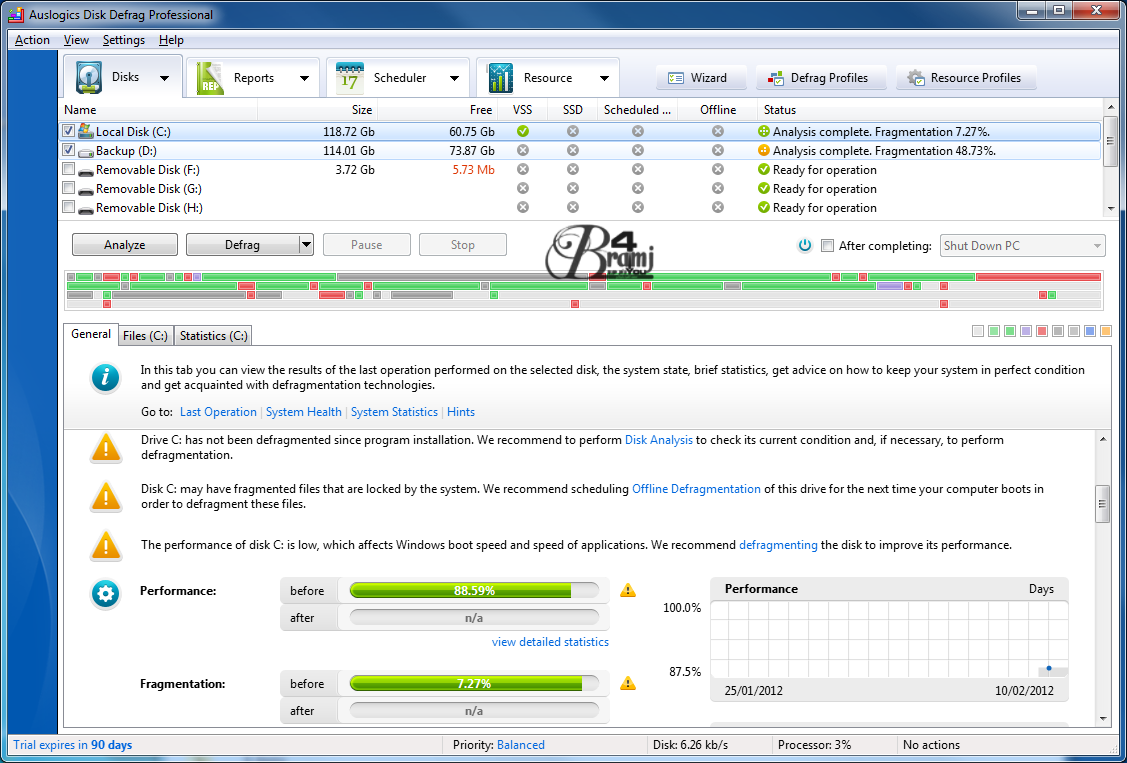Click the gear icon next to Performance
This screenshot has width=1127, height=763.
(x=106, y=593)
